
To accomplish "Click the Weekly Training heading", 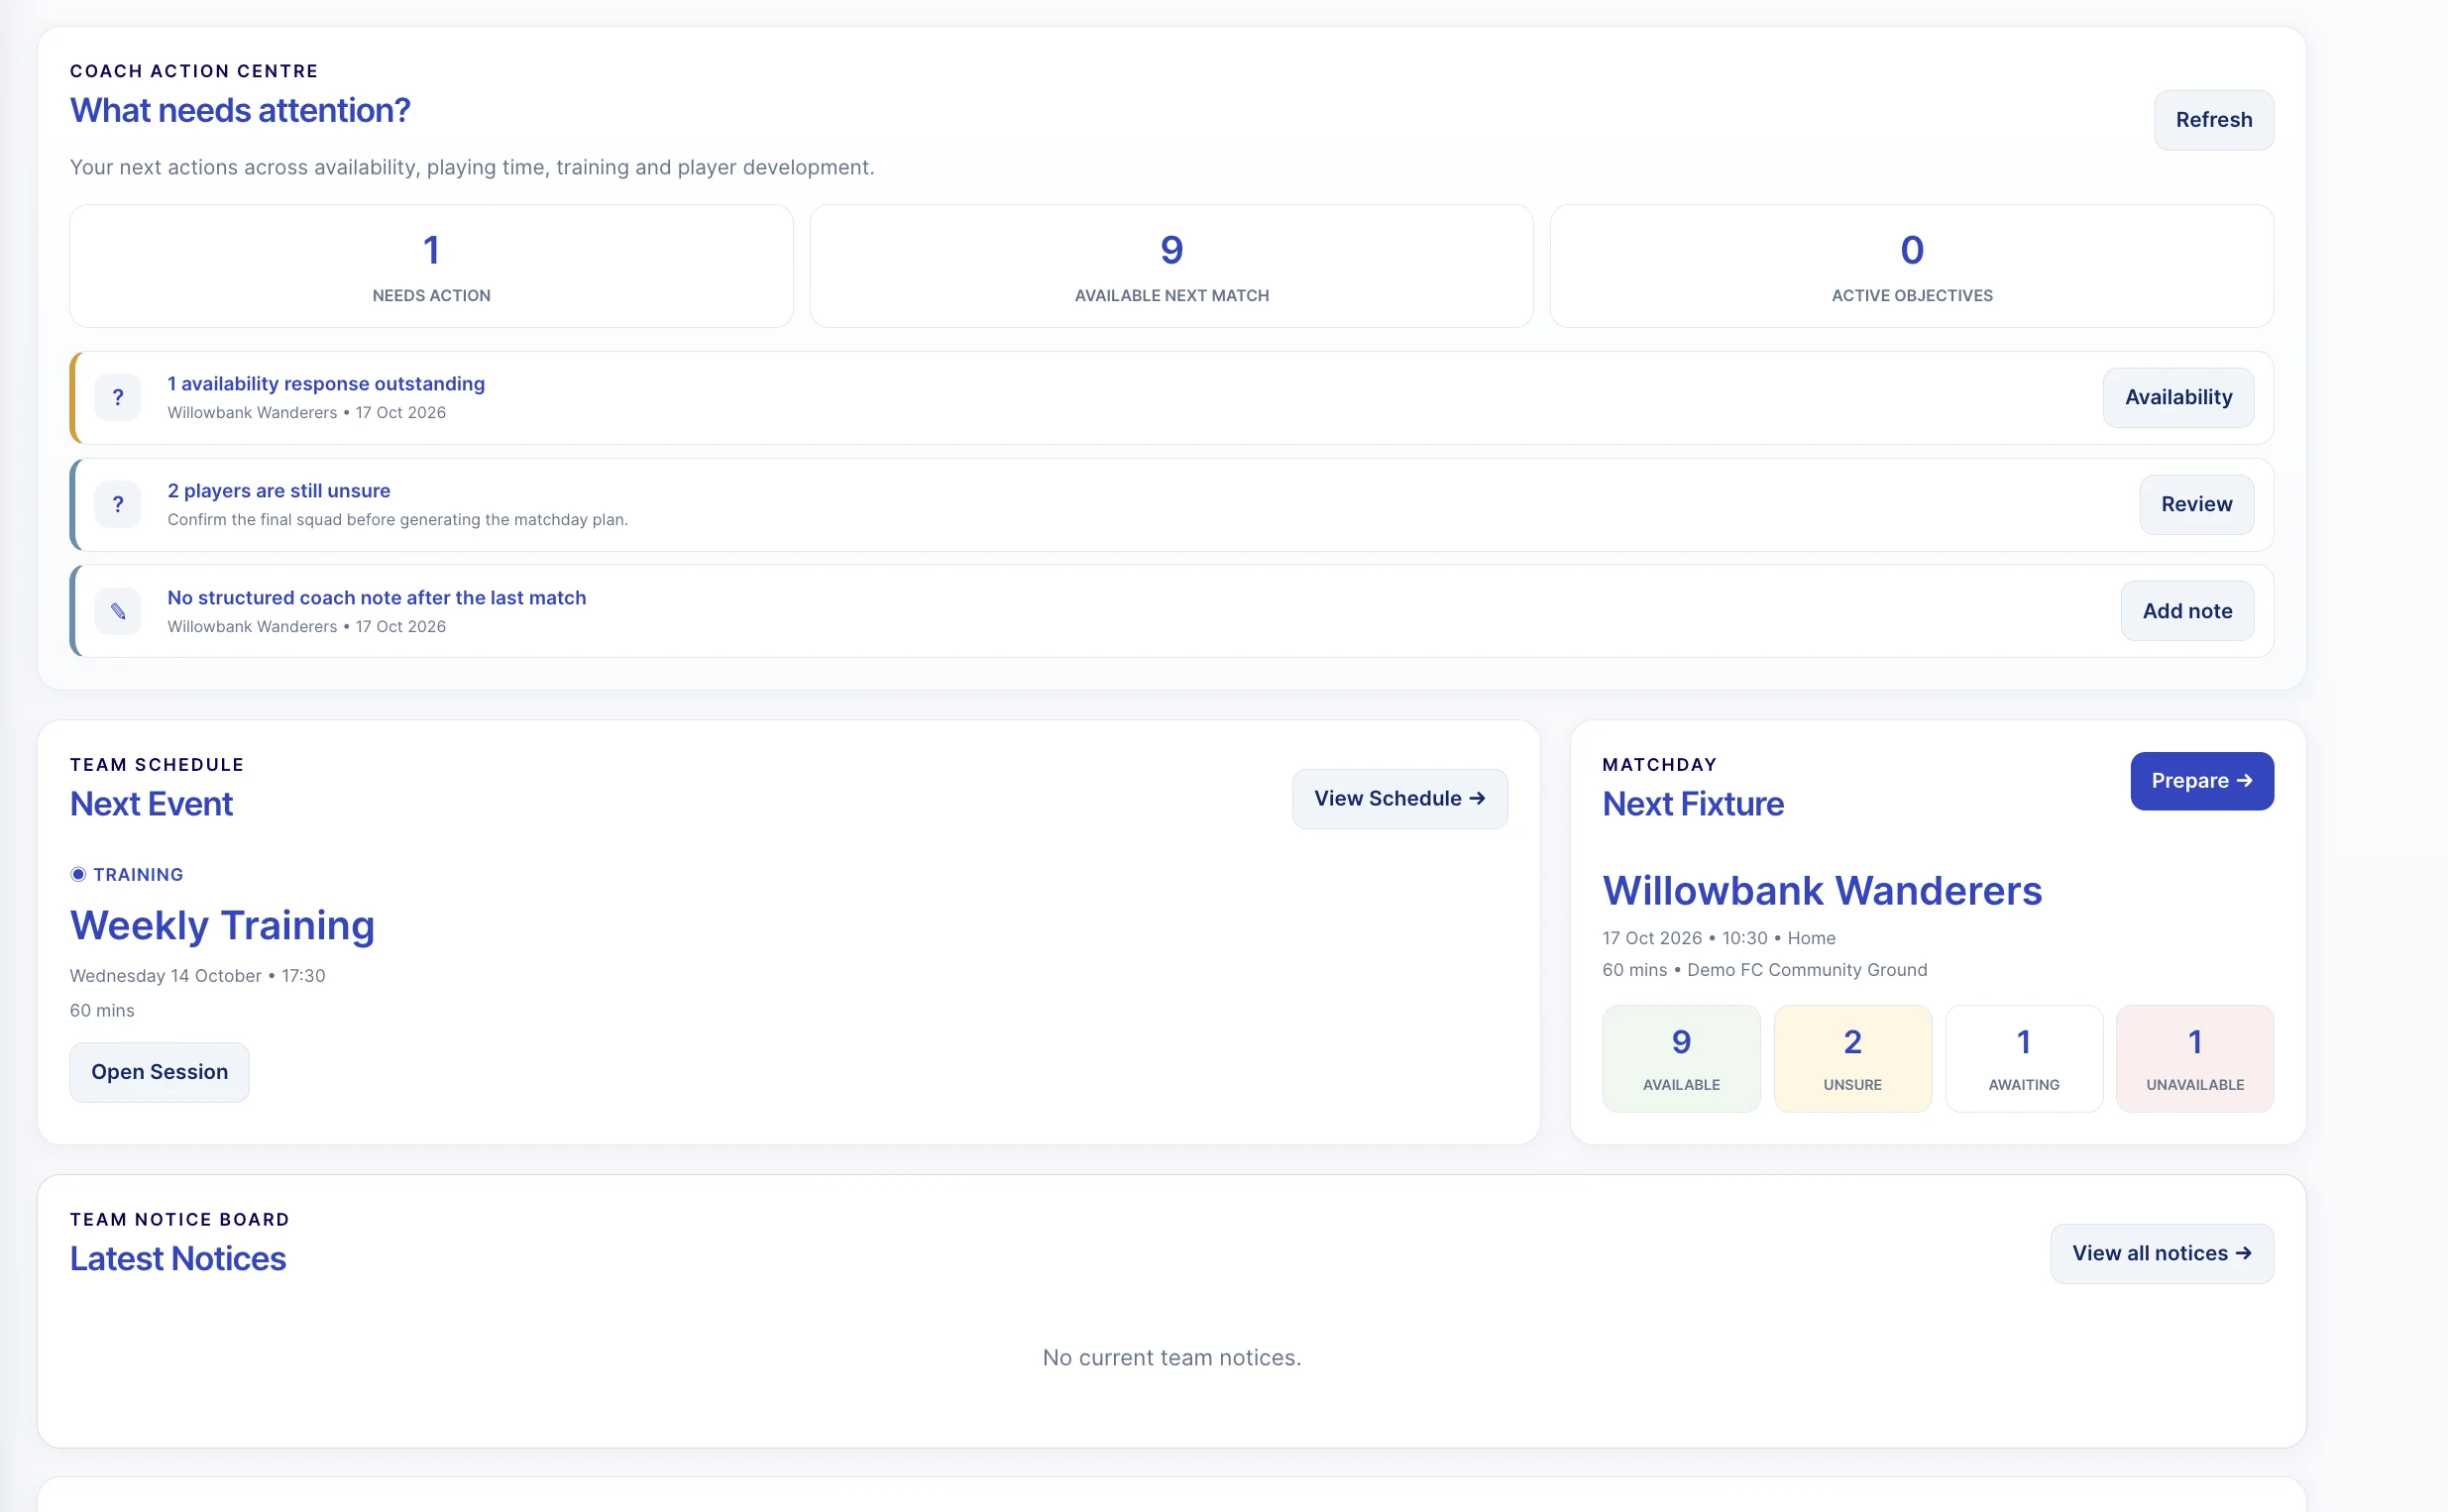I will pyautogui.click(x=222, y=926).
